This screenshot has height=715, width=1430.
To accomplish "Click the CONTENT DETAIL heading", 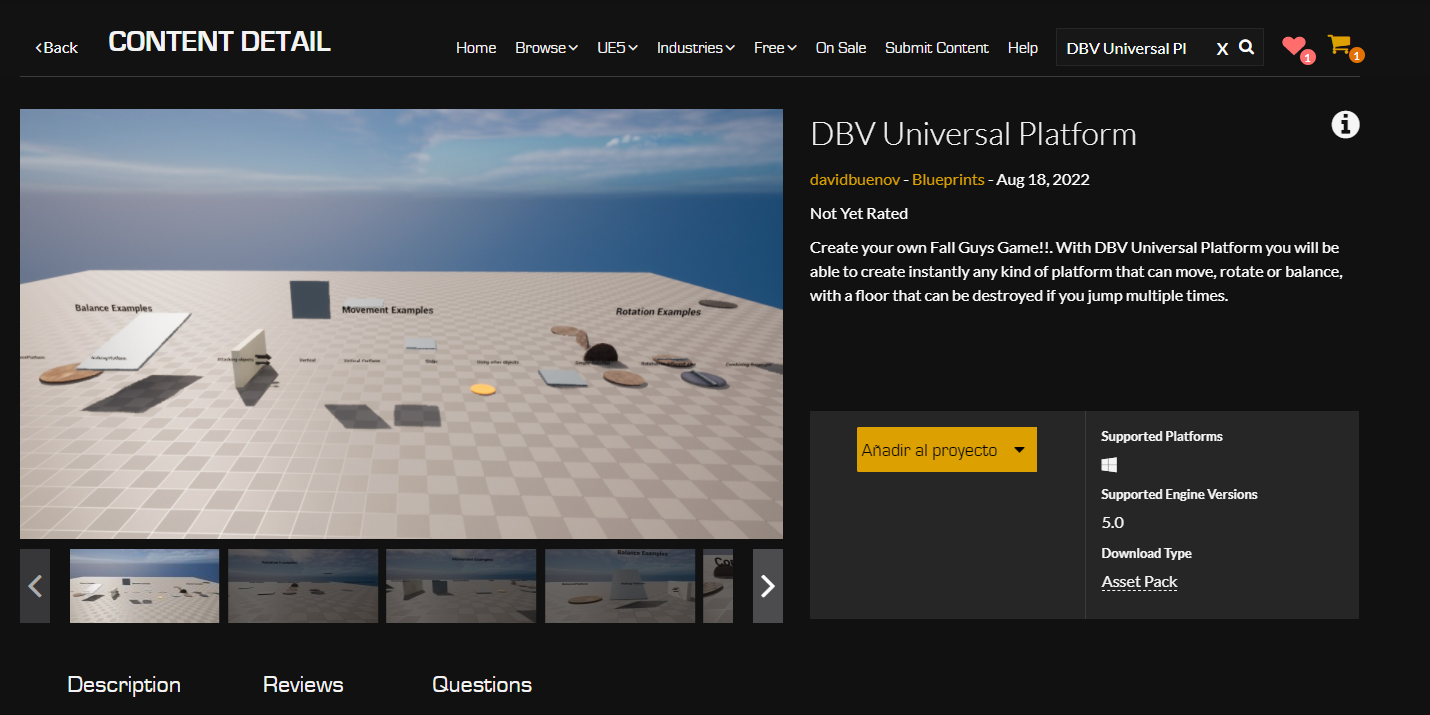I will 219,42.
